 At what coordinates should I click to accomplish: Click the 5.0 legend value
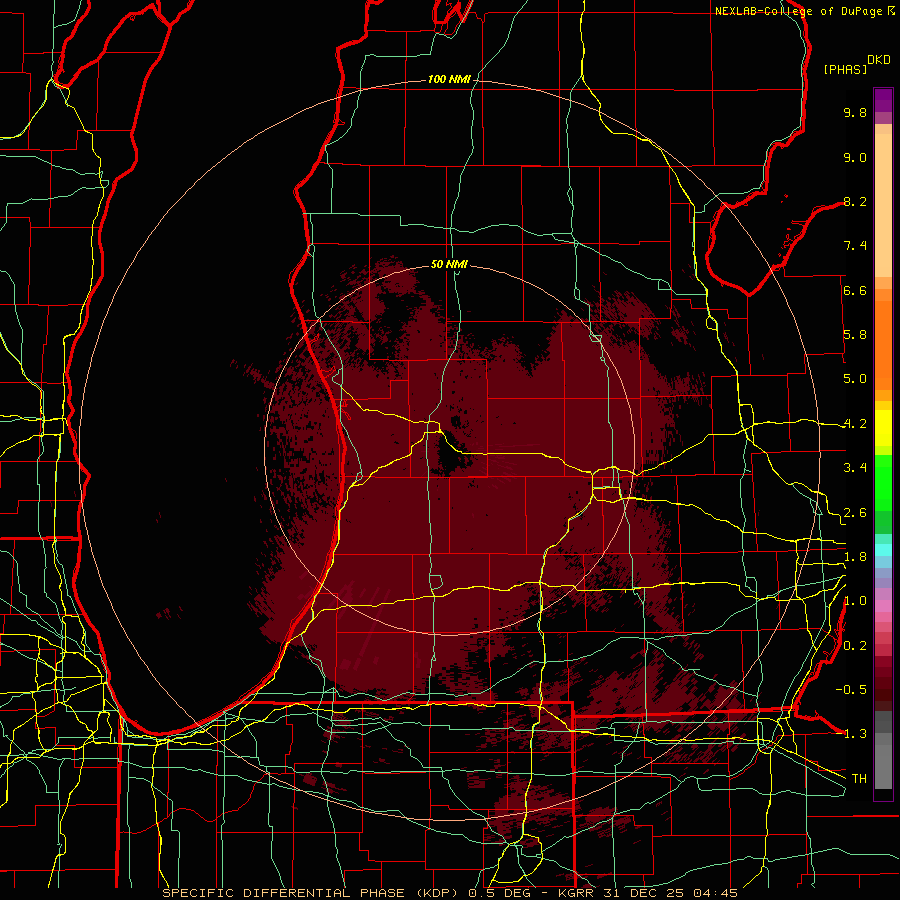click(855, 379)
